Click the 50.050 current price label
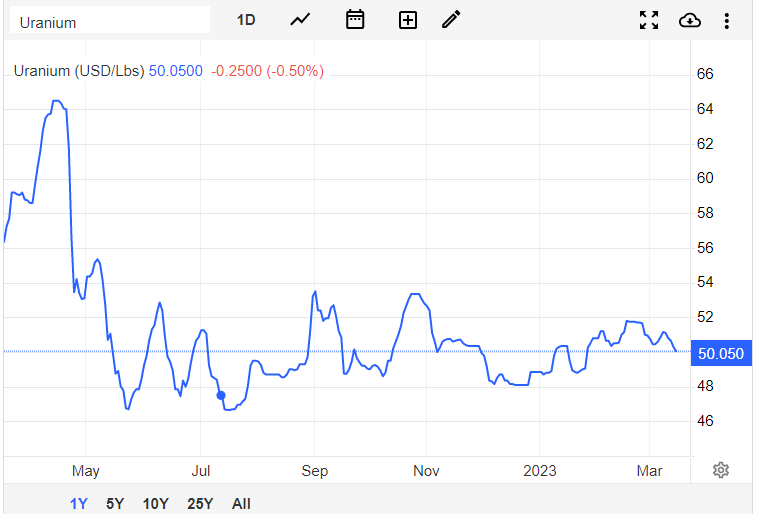The image size is (757, 514). (721, 353)
